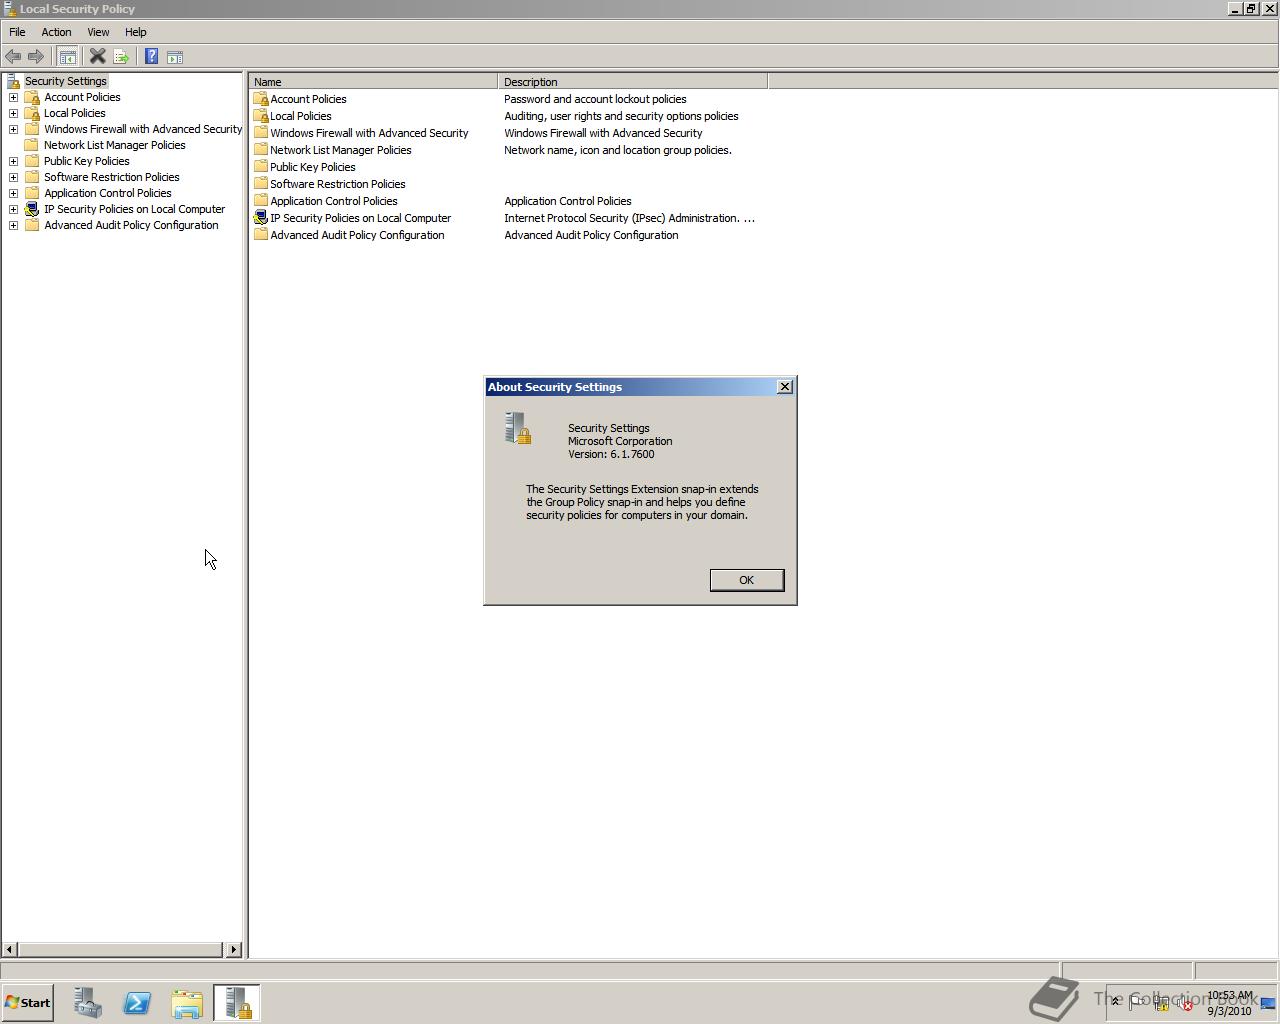Expand Public Key Policies tree node

[x=13, y=161]
